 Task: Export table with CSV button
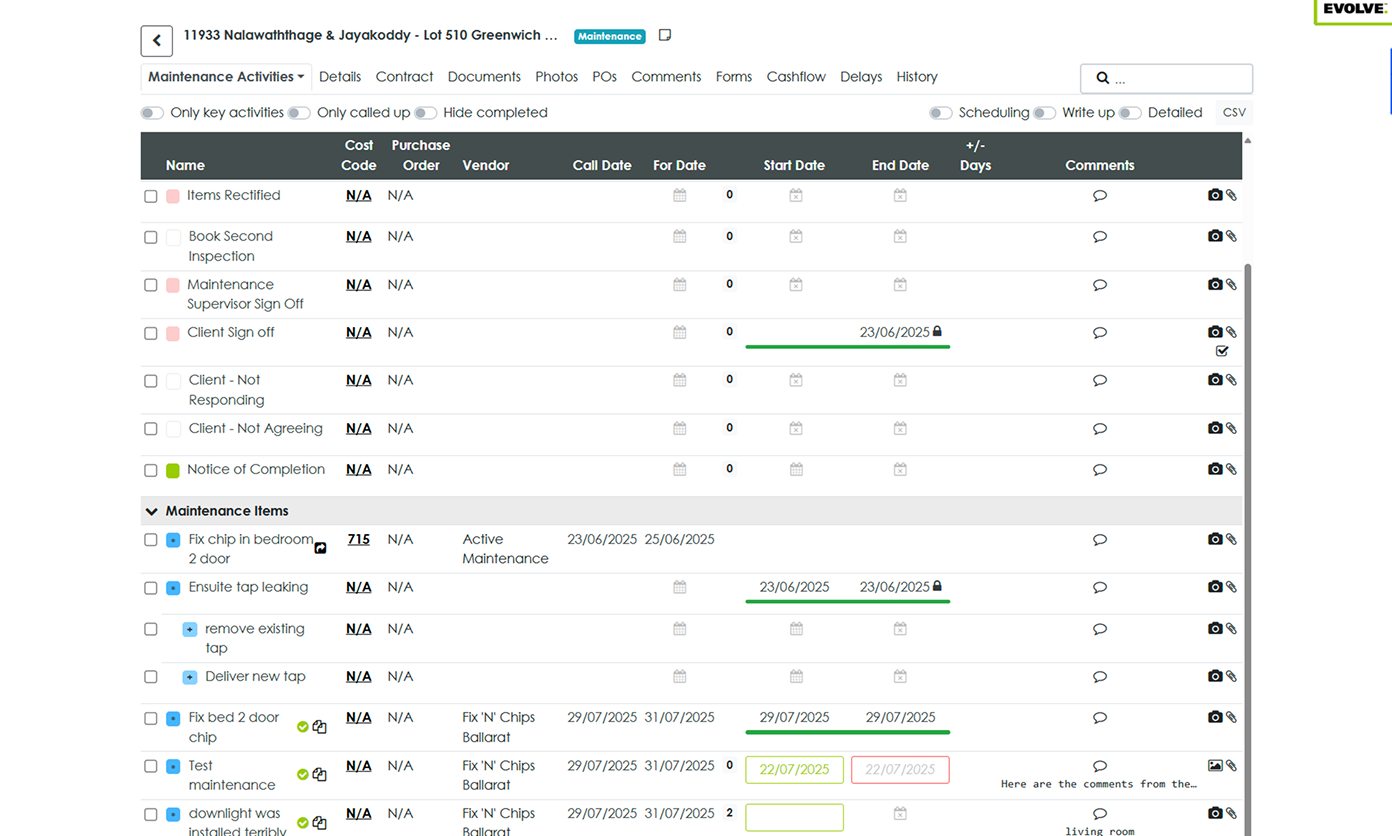click(1234, 113)
